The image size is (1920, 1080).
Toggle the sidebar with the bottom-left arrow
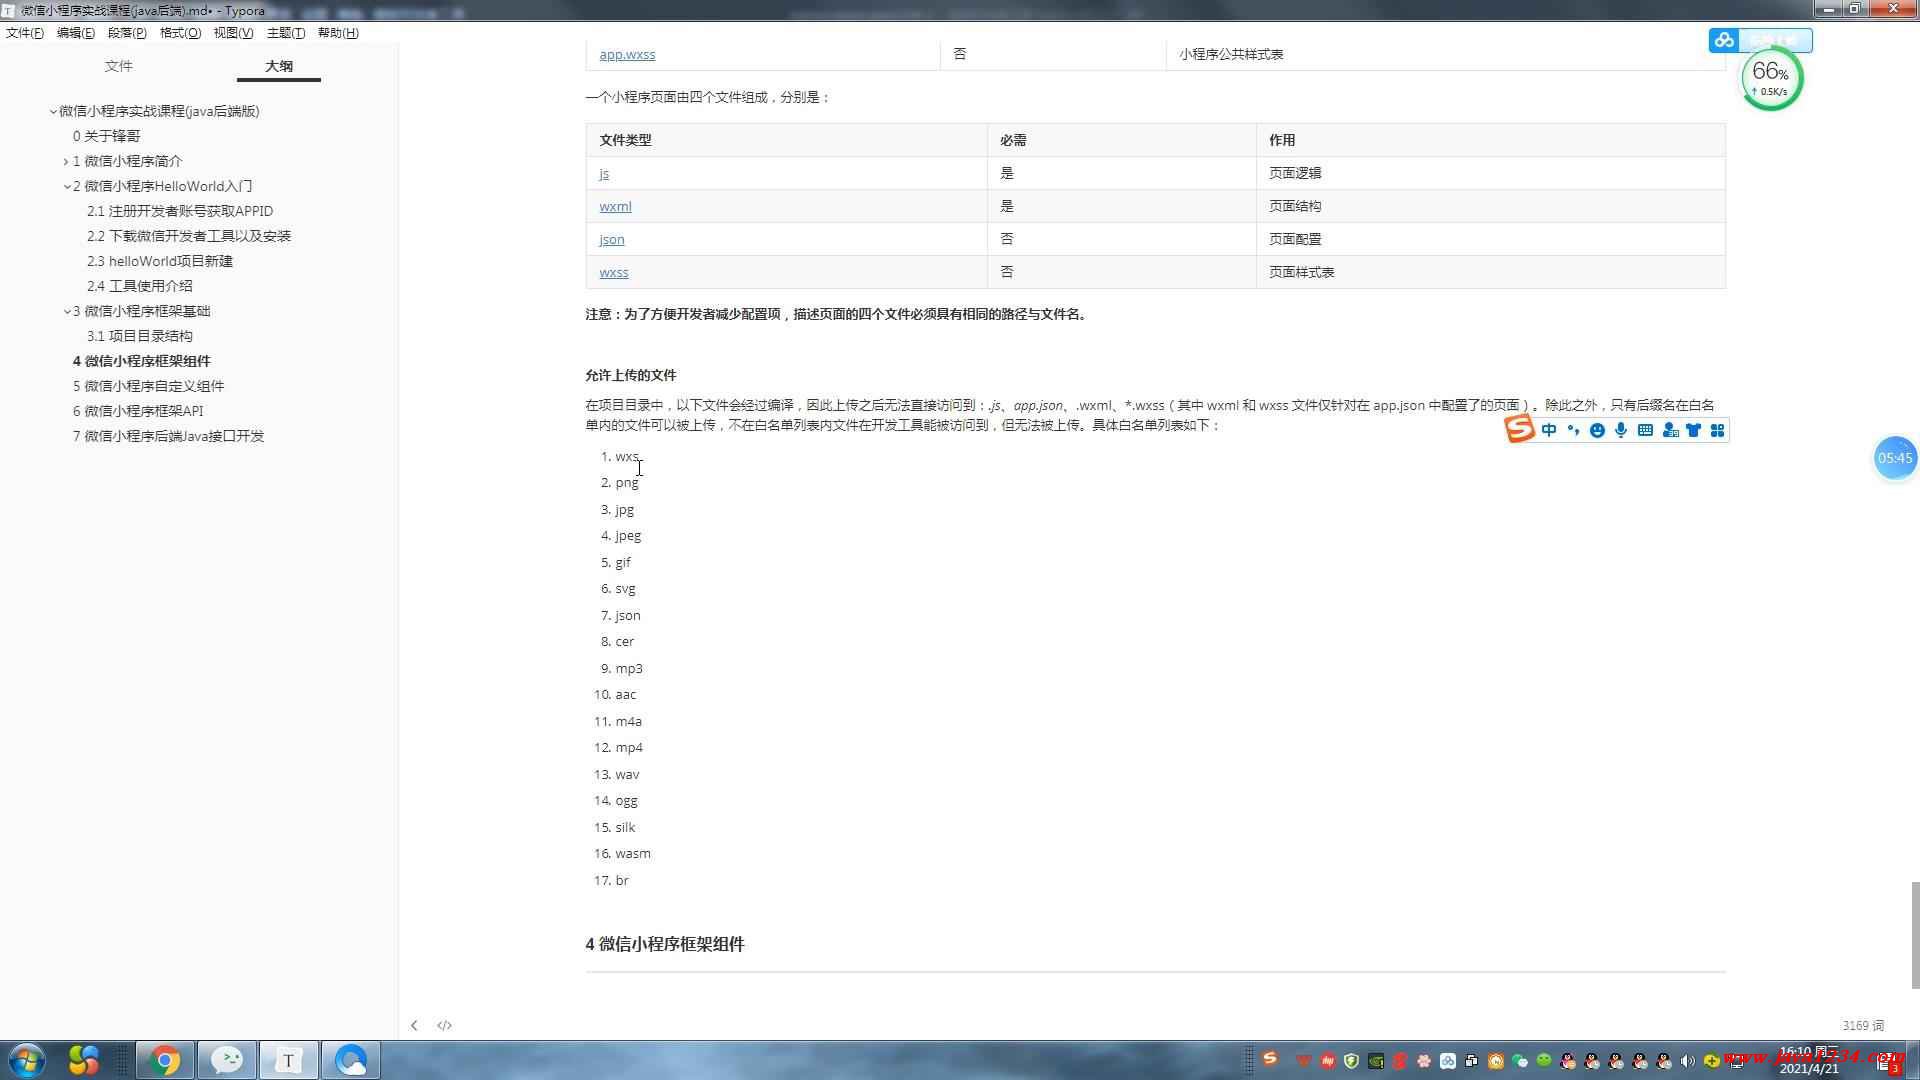pos(414,1025)
